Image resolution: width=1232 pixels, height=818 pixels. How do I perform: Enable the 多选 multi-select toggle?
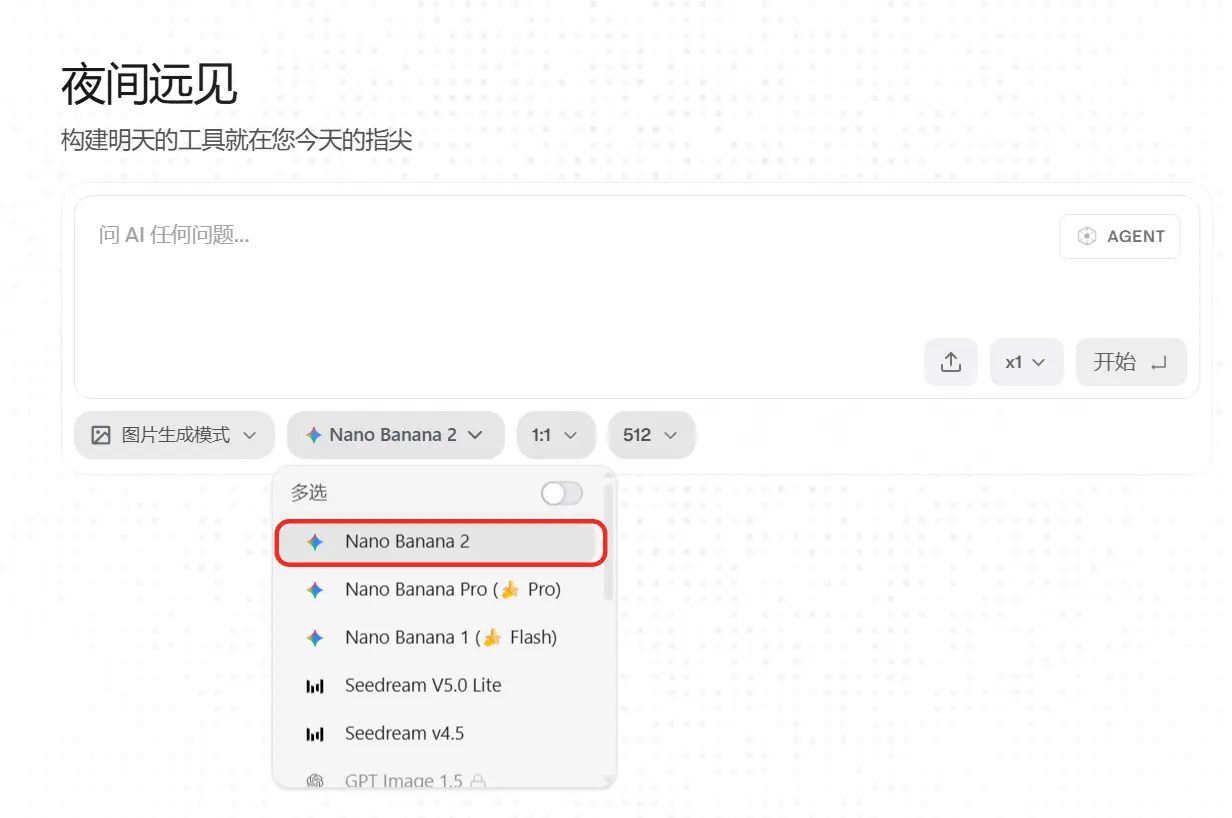pyautogui.click(x=561, y=493)
